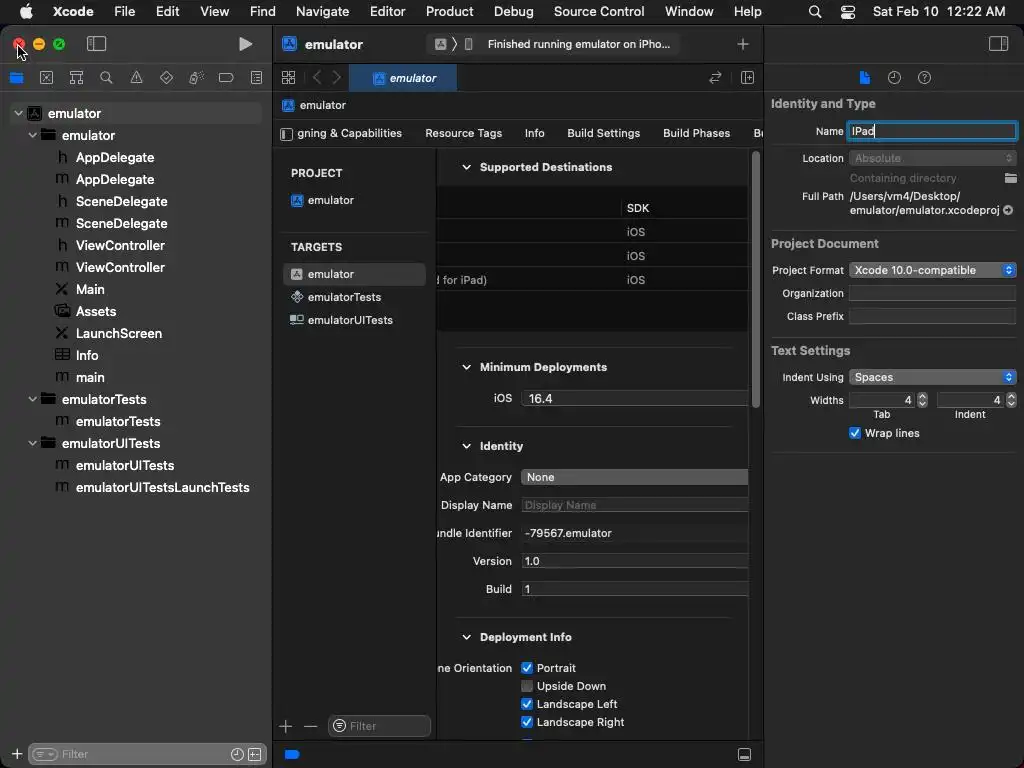Run the emulator project with the play button
Screen dimensions: 1024x768
click(x=246, y=44)
